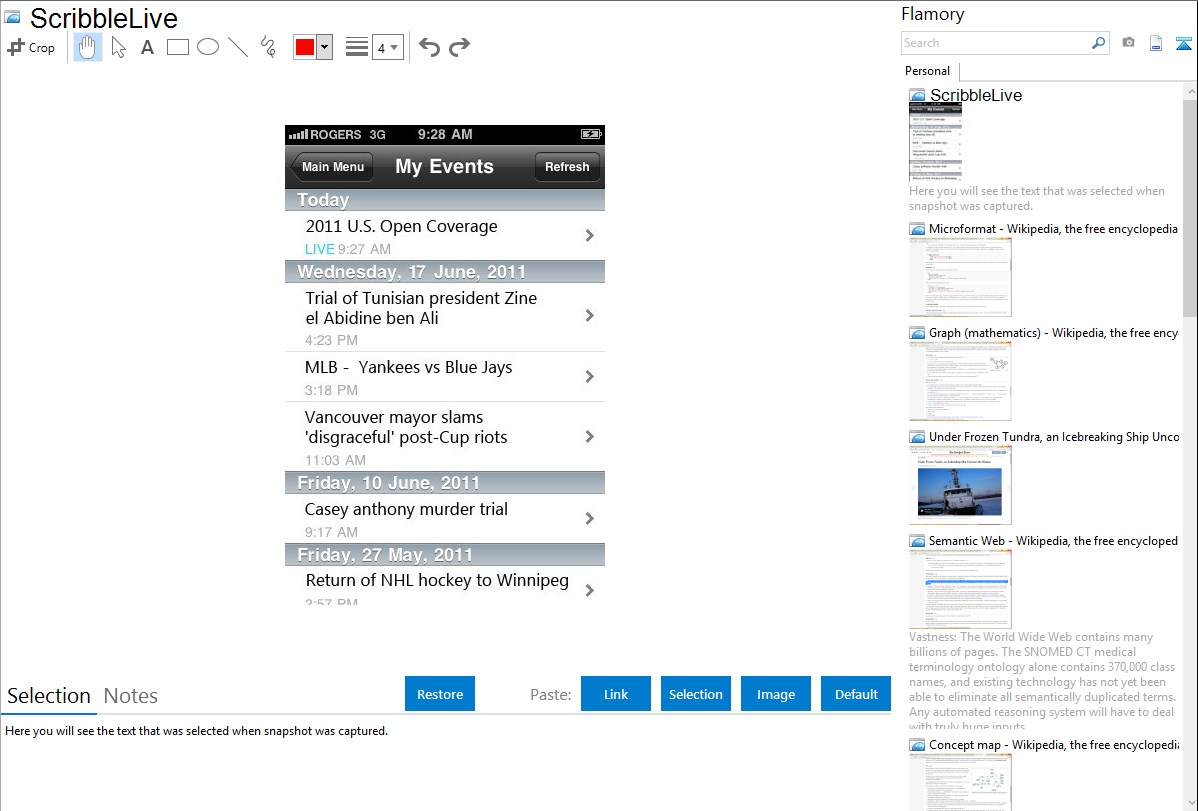The height and width of the screenshot is (811, 1198).
Task: Click the icon beside Microformat snapshot title
Action: (x=917, y=229)
